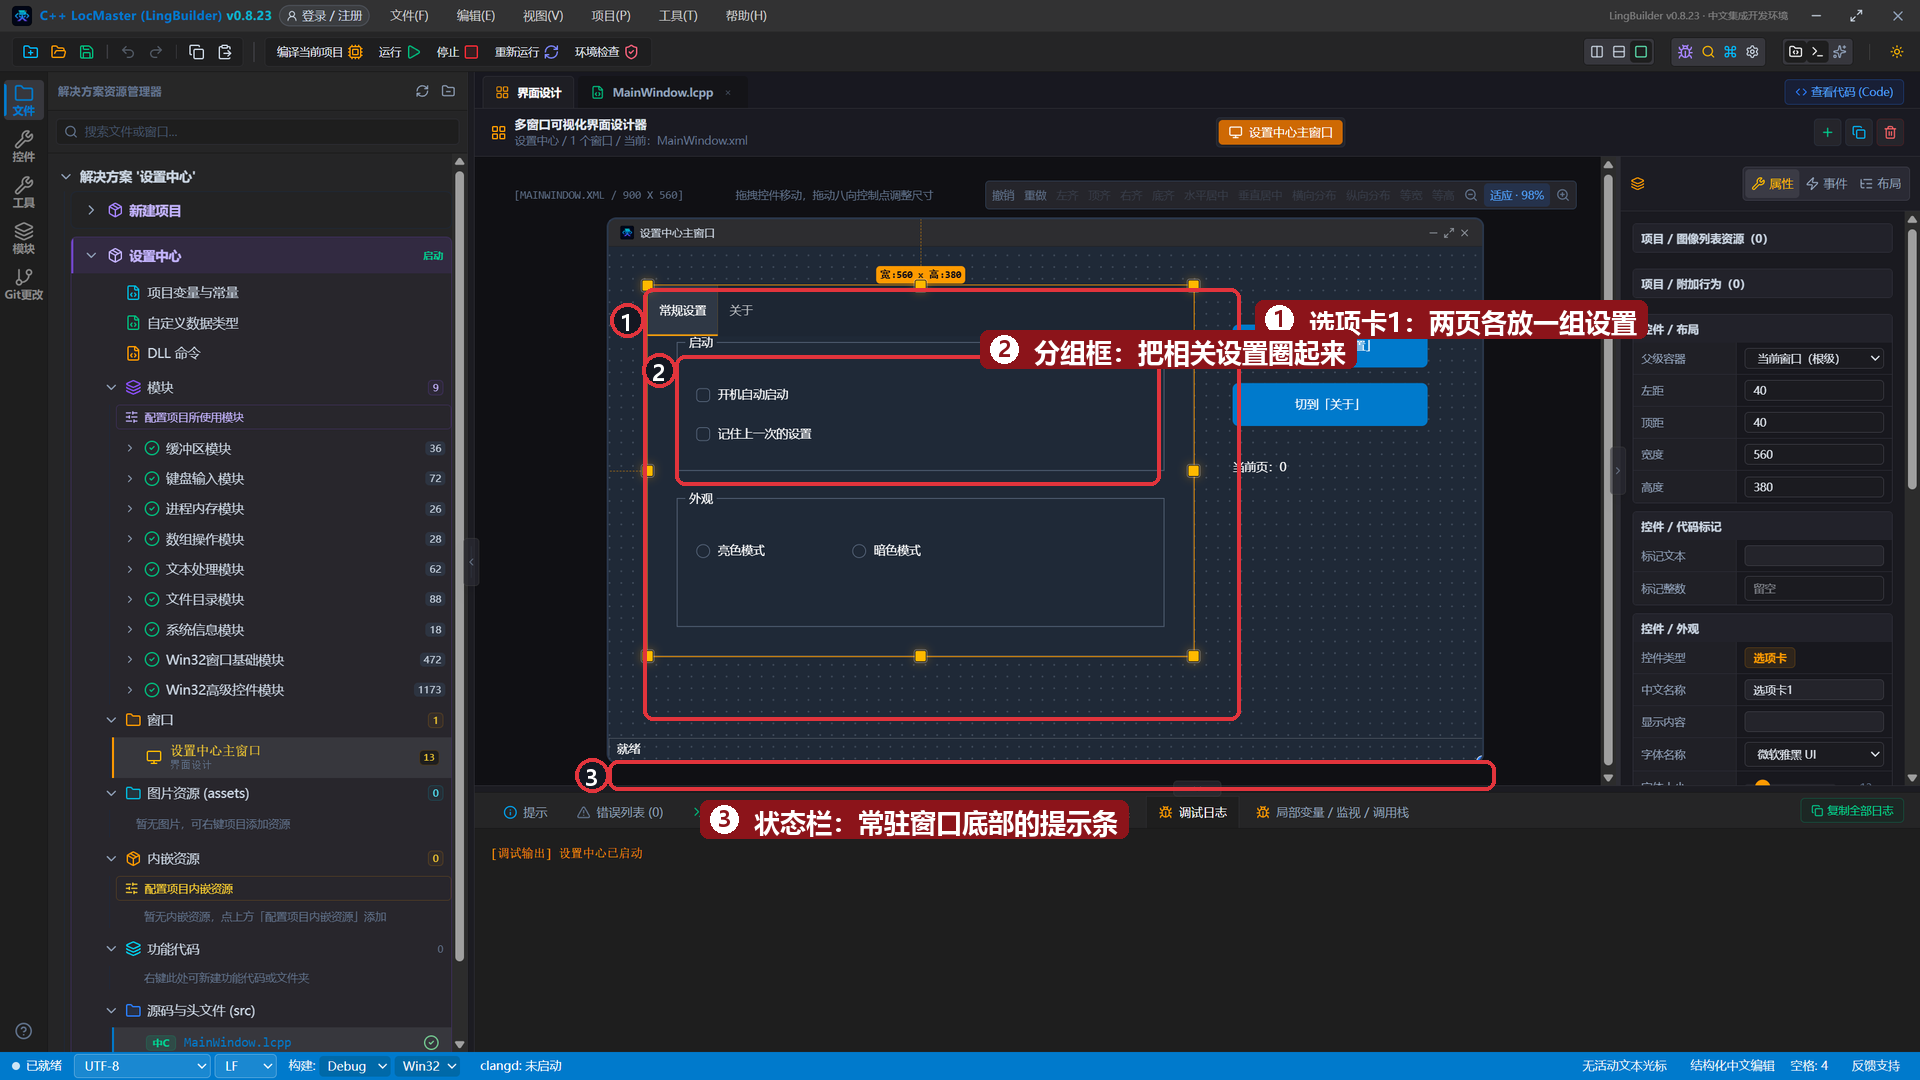Collapse the 内嵌资源 tree section
1920x1080 pixels.
point(111,859)
